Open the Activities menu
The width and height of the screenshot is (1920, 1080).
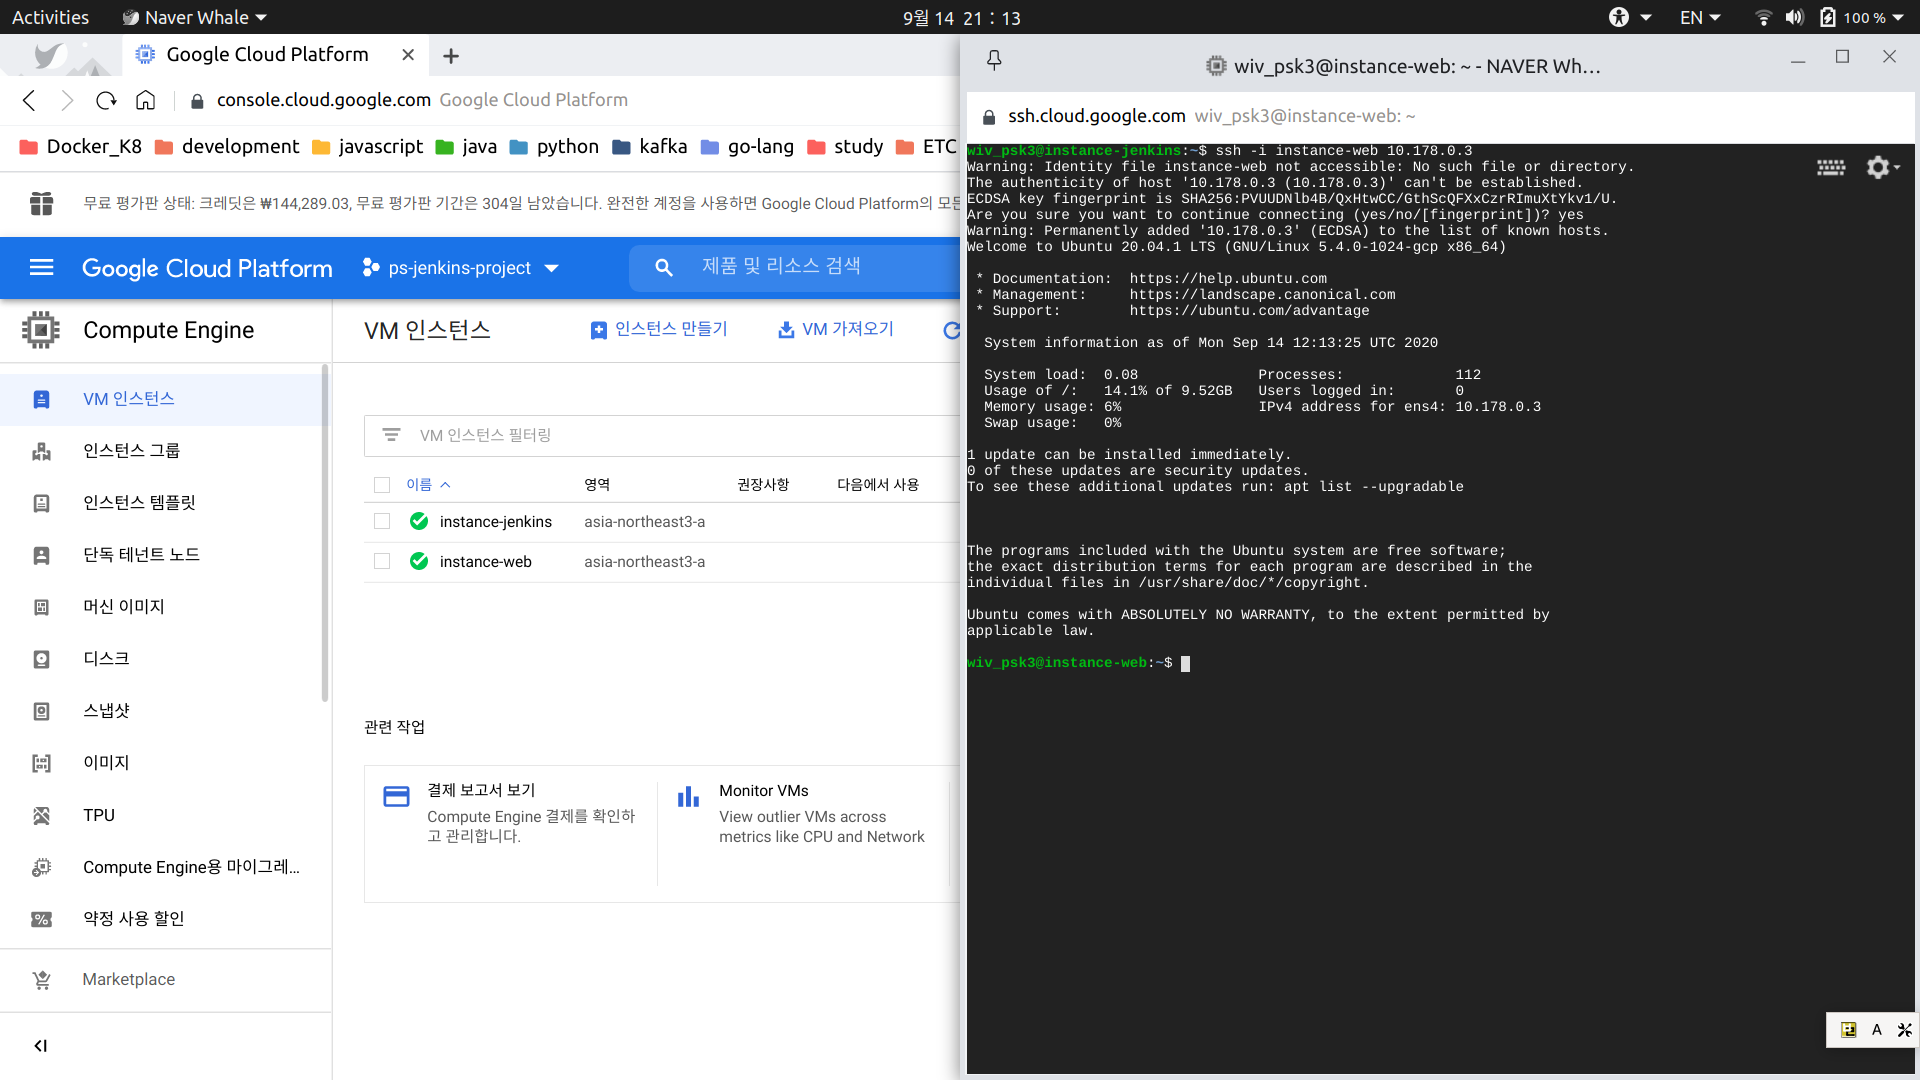click(x=50, y=17)
